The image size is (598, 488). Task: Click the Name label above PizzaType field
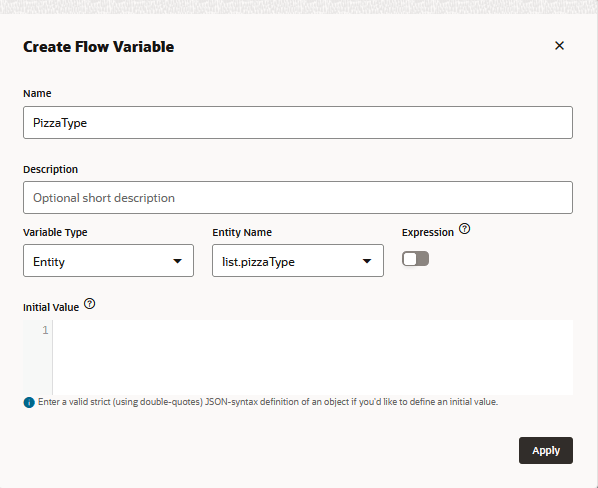point(37,93)
